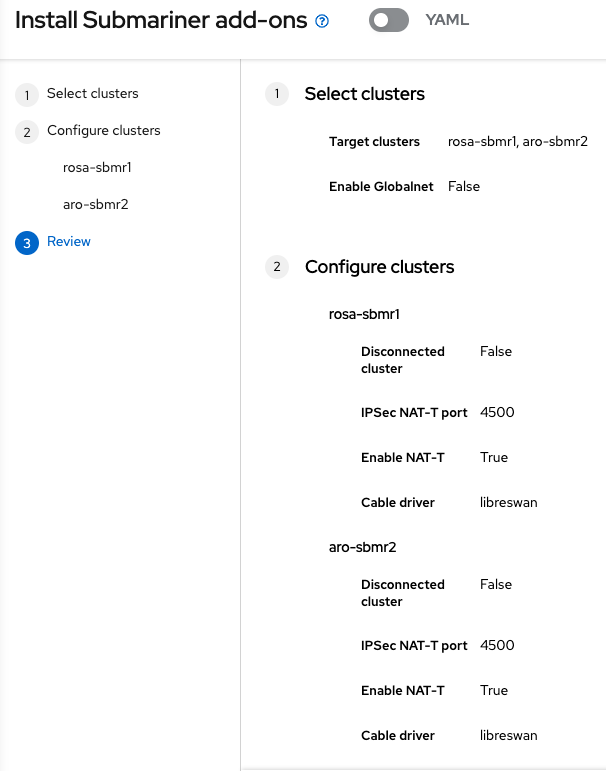Click the YAML label text
This screenshot has width=606, height=771.
(x=447, y=20)
